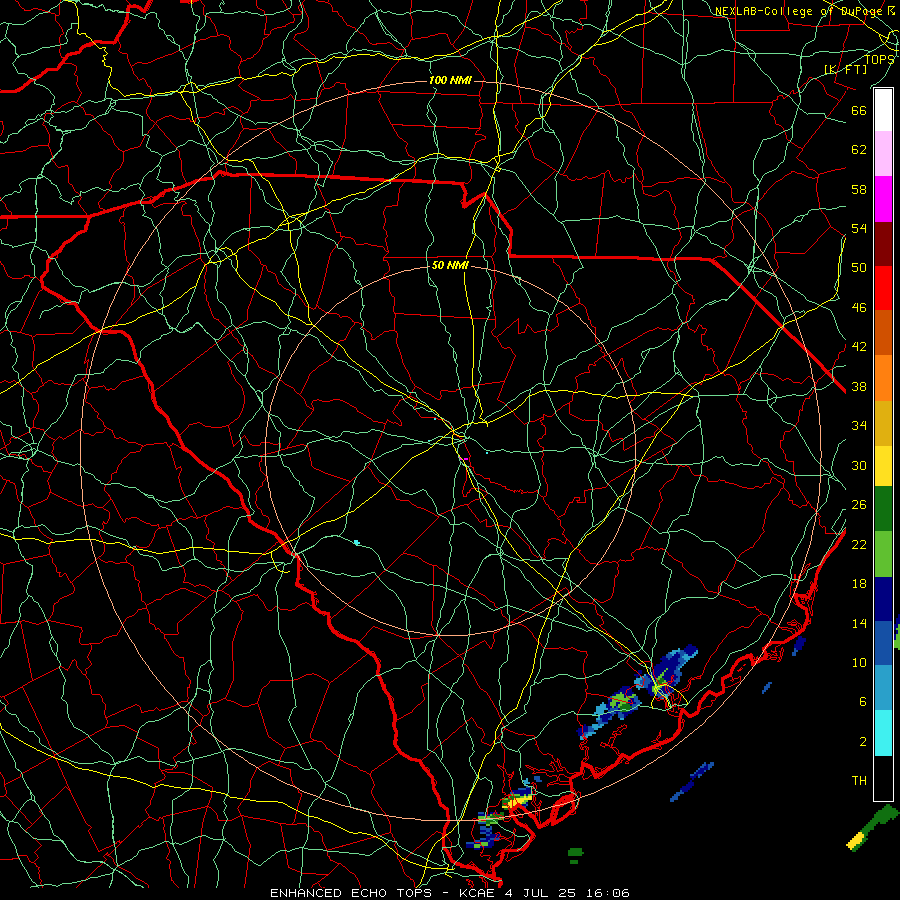Select the 38 legend label
Image resolution: width=900 pixels, height=900 pixels.
click(859, 386)
